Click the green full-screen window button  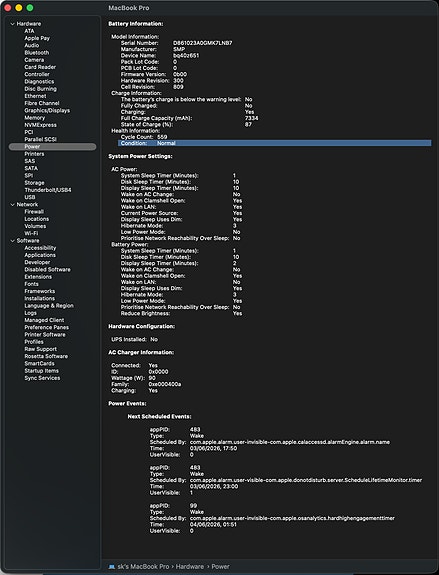30,8
